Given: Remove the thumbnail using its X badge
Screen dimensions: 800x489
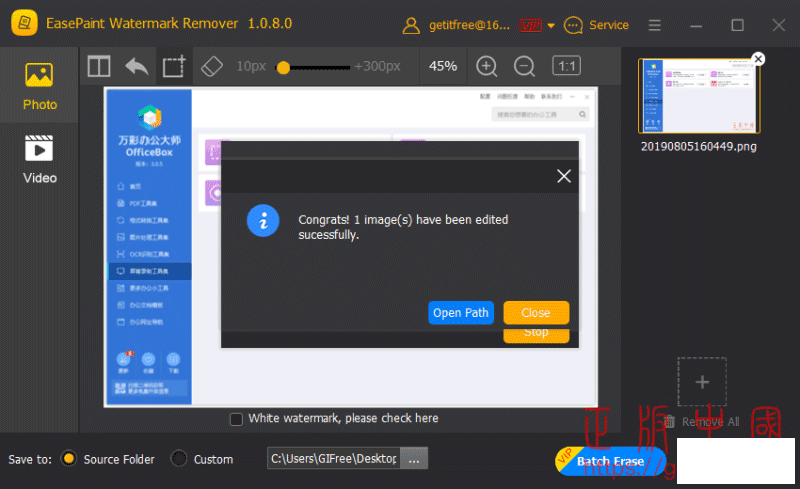Looking at the screenshot, I should (x=759, y=59).
